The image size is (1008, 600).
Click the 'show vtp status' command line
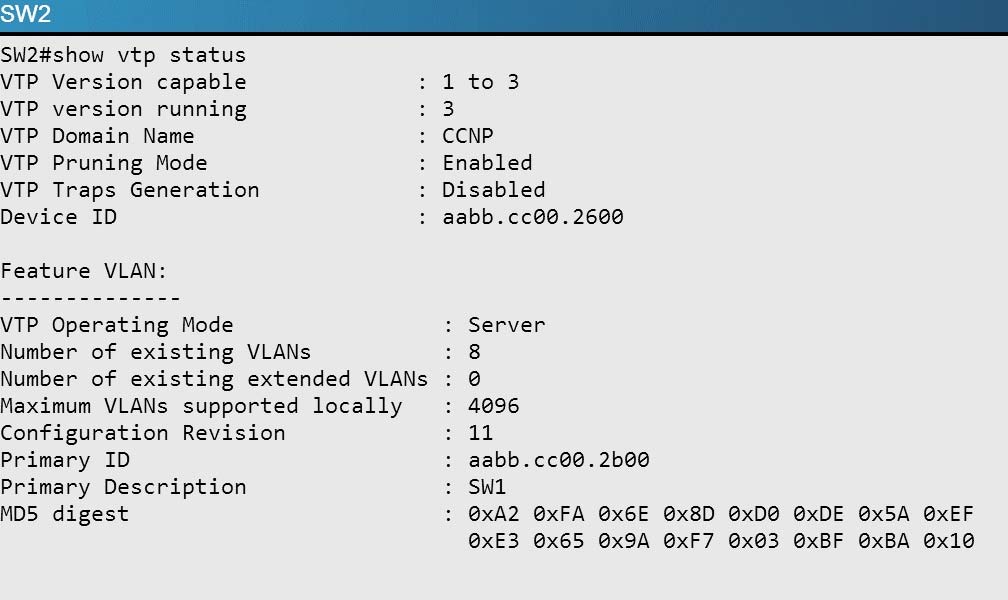[123, 55]
